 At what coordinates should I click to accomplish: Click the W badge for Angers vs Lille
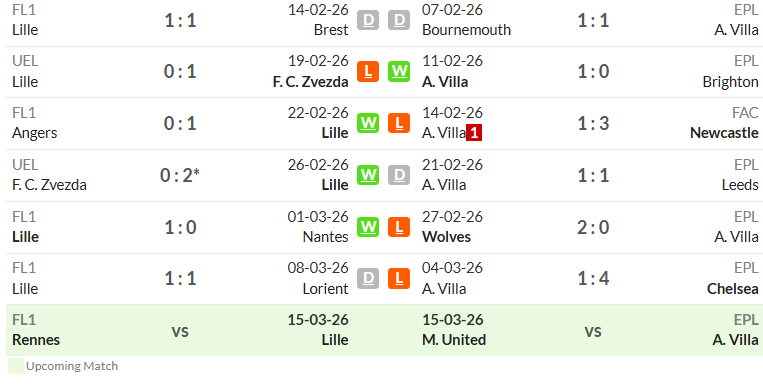[x=368, y=123]
